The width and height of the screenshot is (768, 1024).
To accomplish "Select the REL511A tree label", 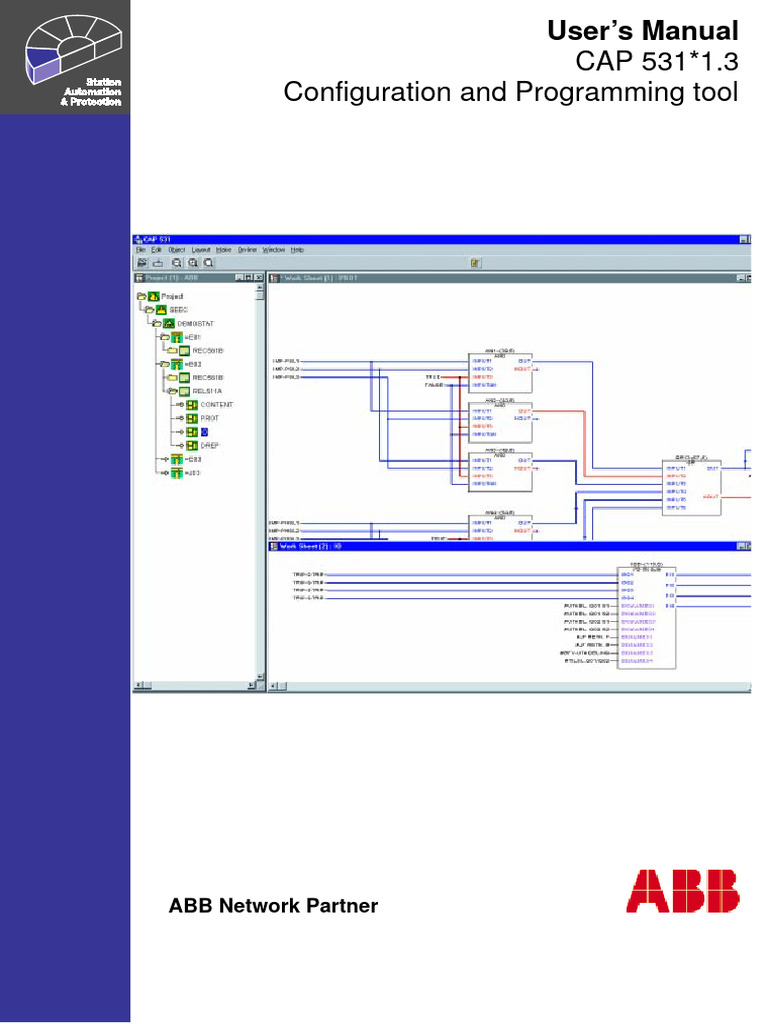I will pyautogui.click(x=207, y=391).
